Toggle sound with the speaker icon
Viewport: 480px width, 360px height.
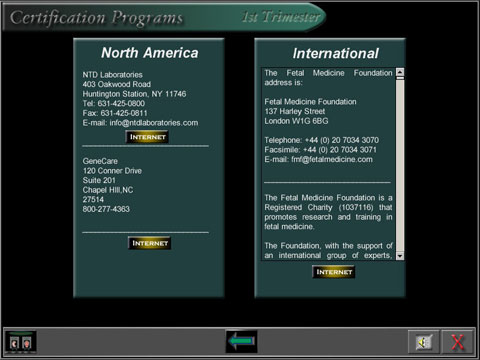tap(424, 342)
